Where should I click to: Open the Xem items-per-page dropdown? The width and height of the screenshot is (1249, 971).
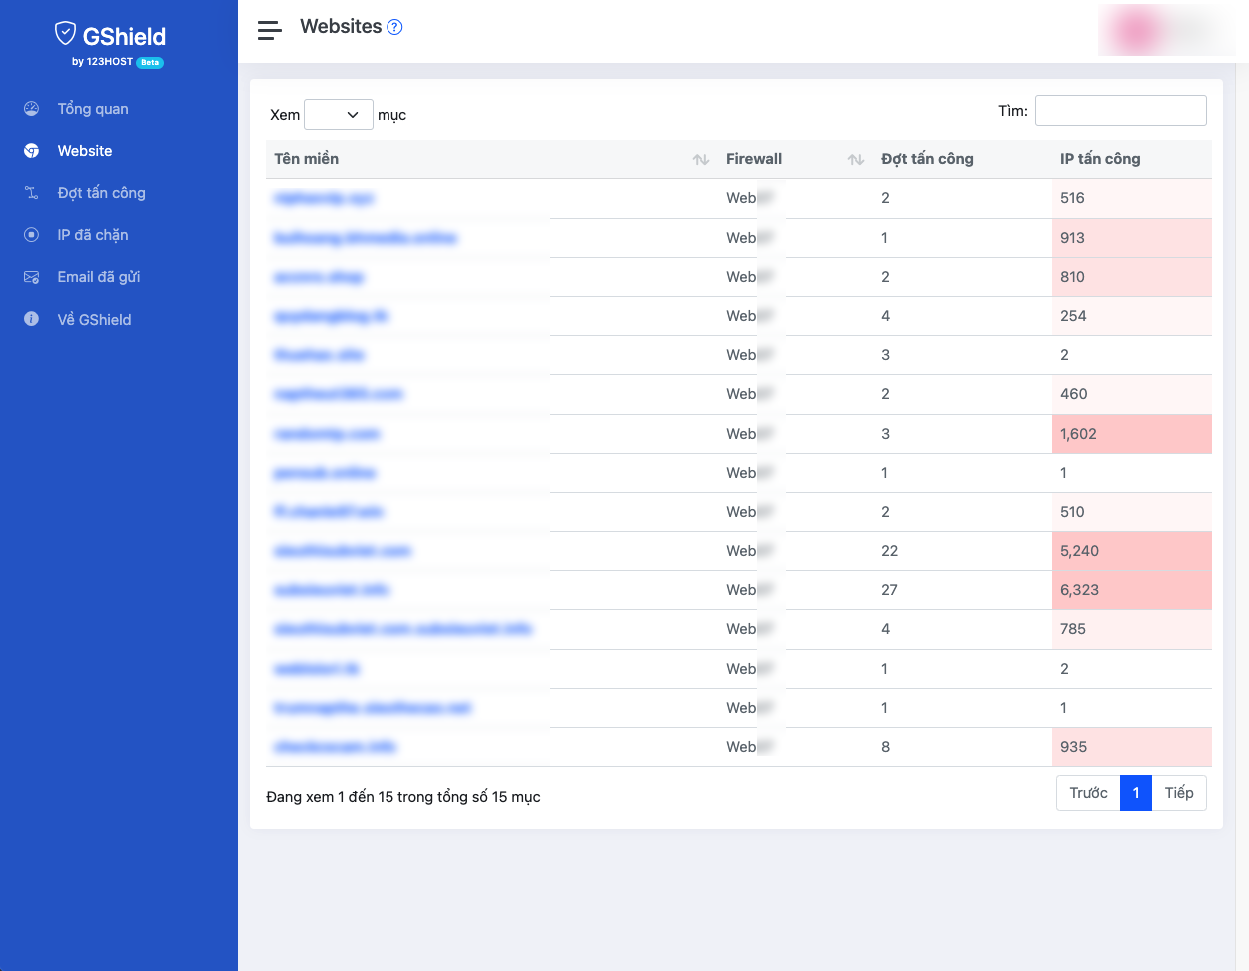click(x=338, y=114)
